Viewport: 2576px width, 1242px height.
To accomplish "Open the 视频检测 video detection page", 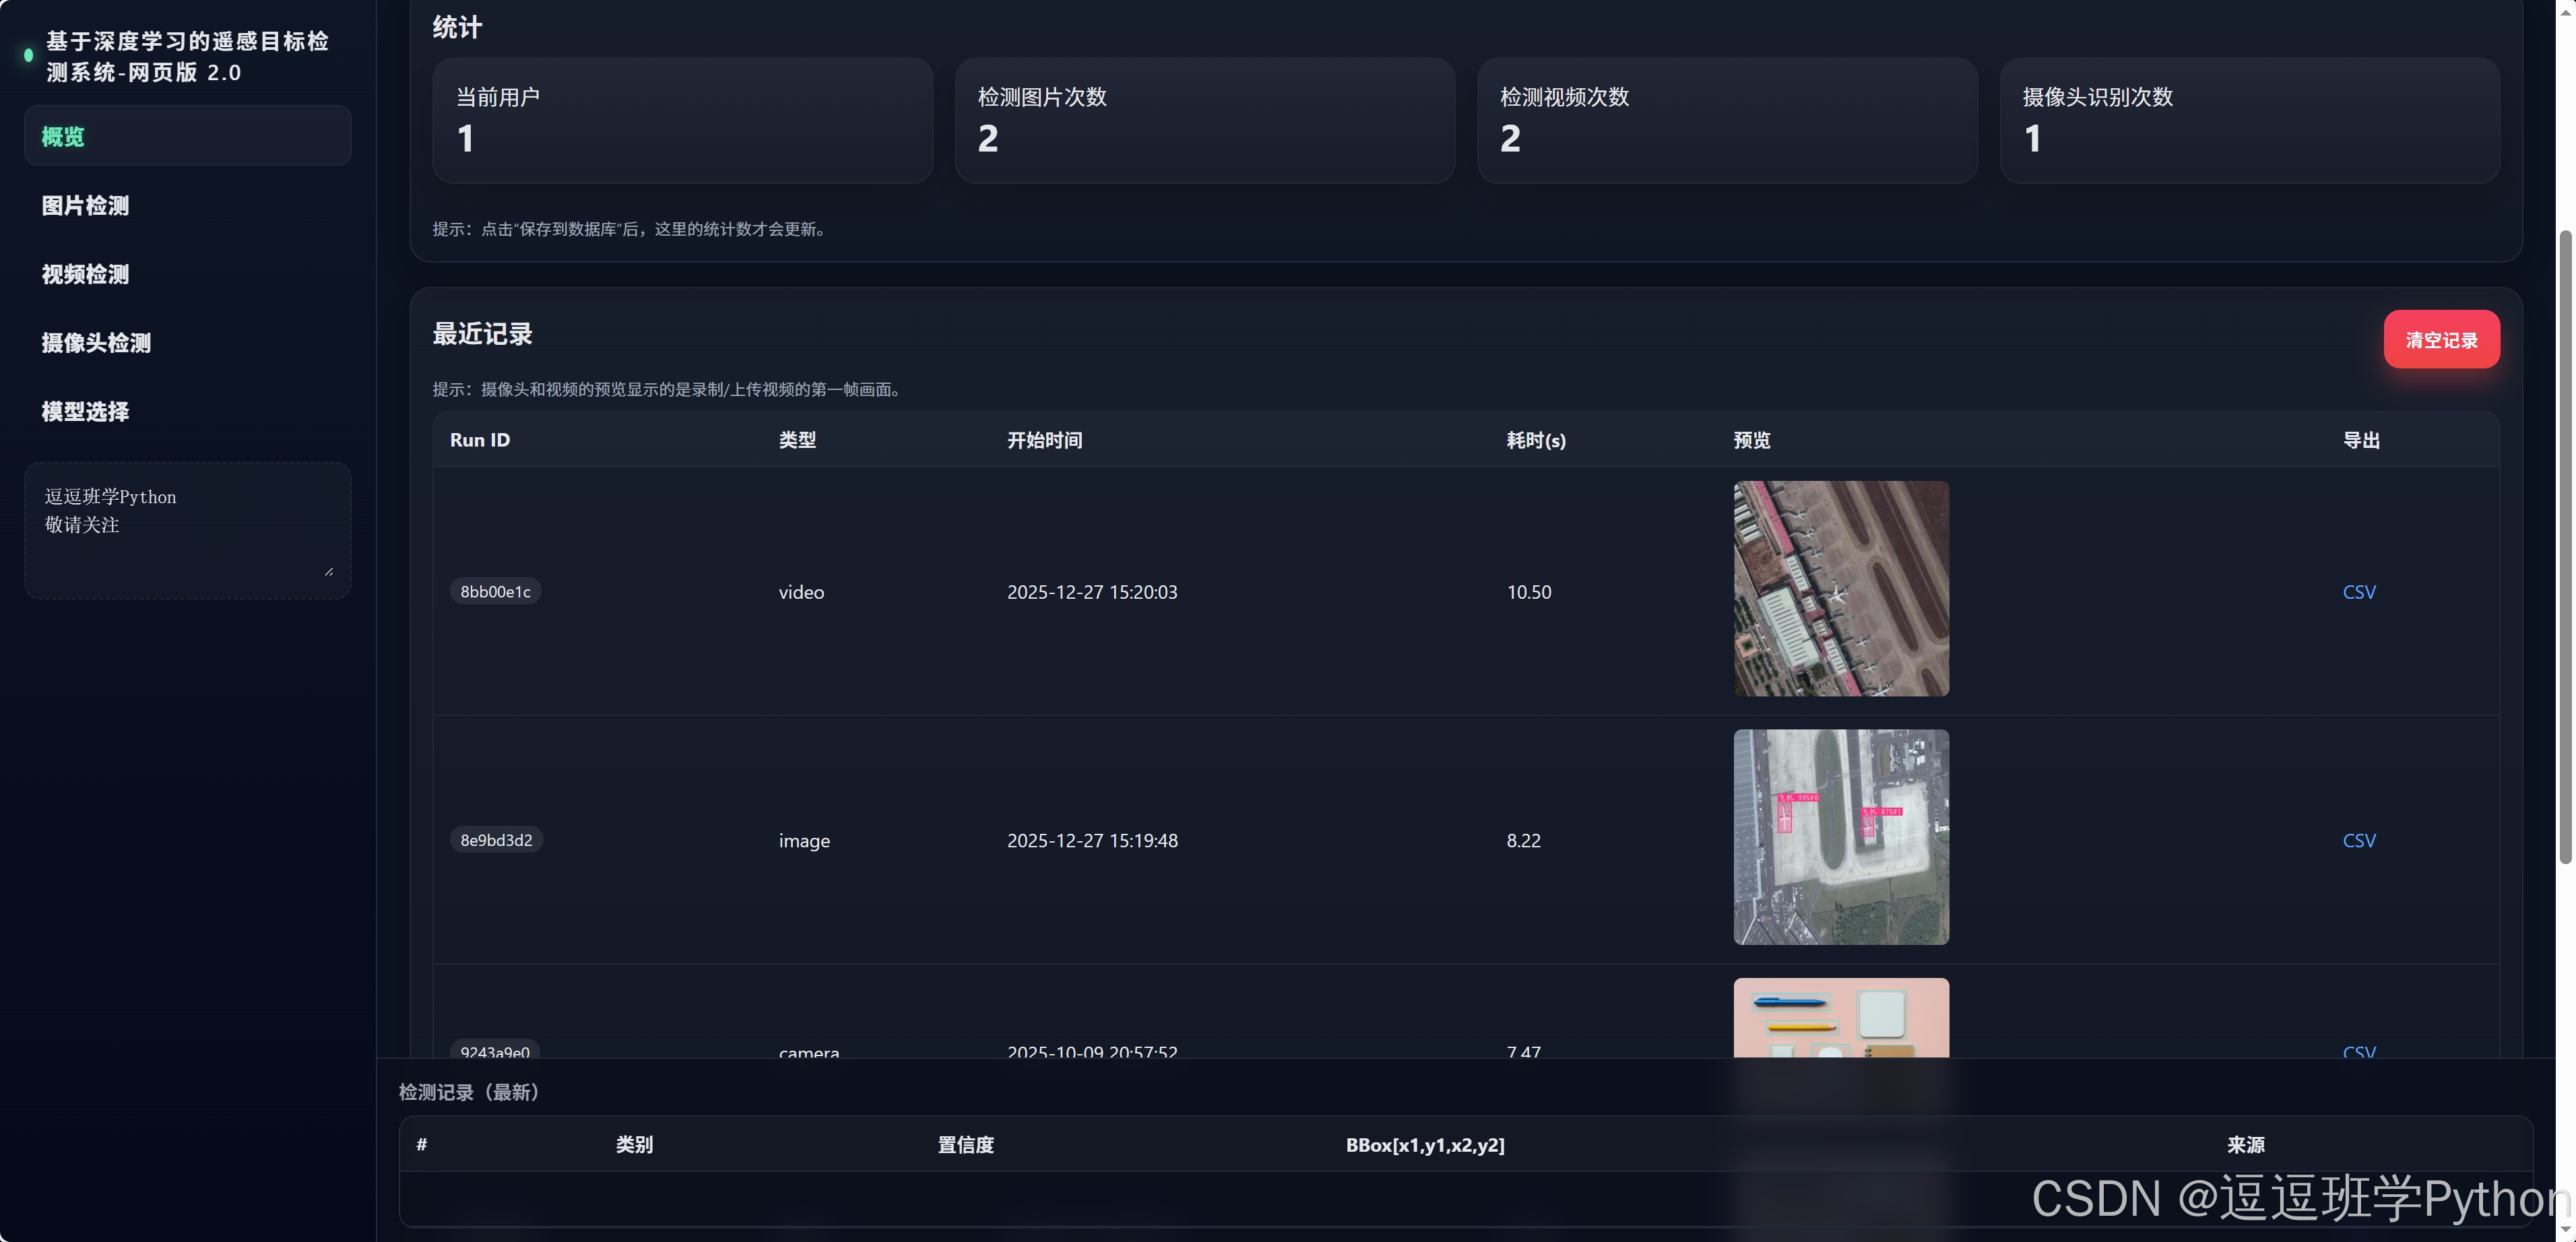I will tap(187, 274).
